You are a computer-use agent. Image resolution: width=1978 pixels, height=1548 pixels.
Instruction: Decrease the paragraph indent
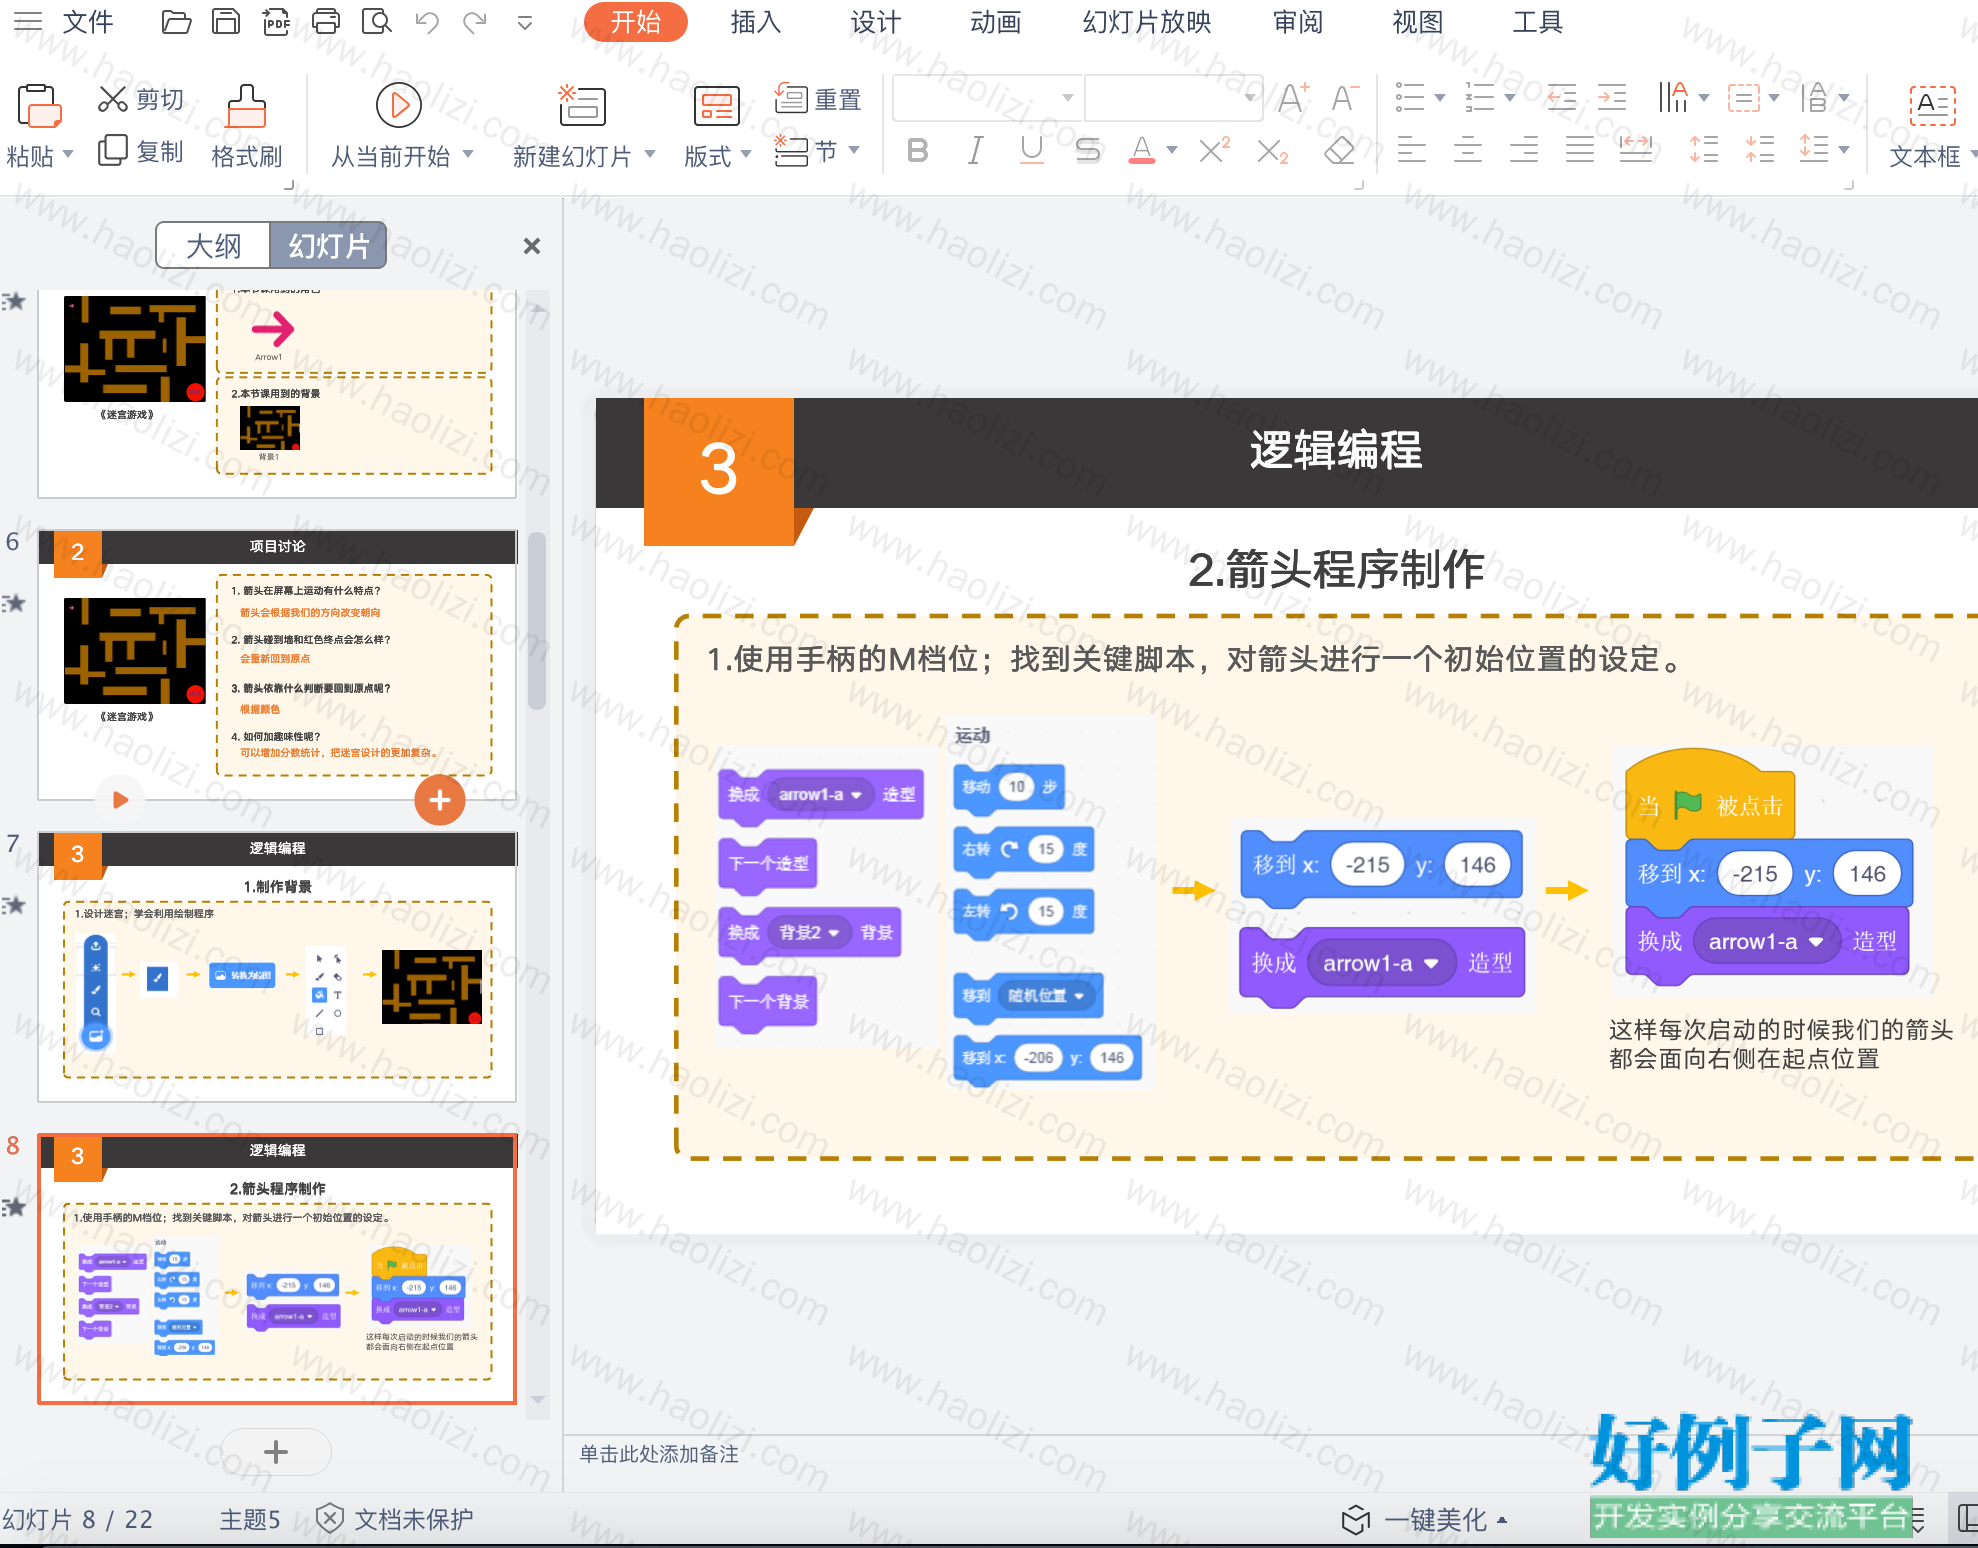[1561, 98]
